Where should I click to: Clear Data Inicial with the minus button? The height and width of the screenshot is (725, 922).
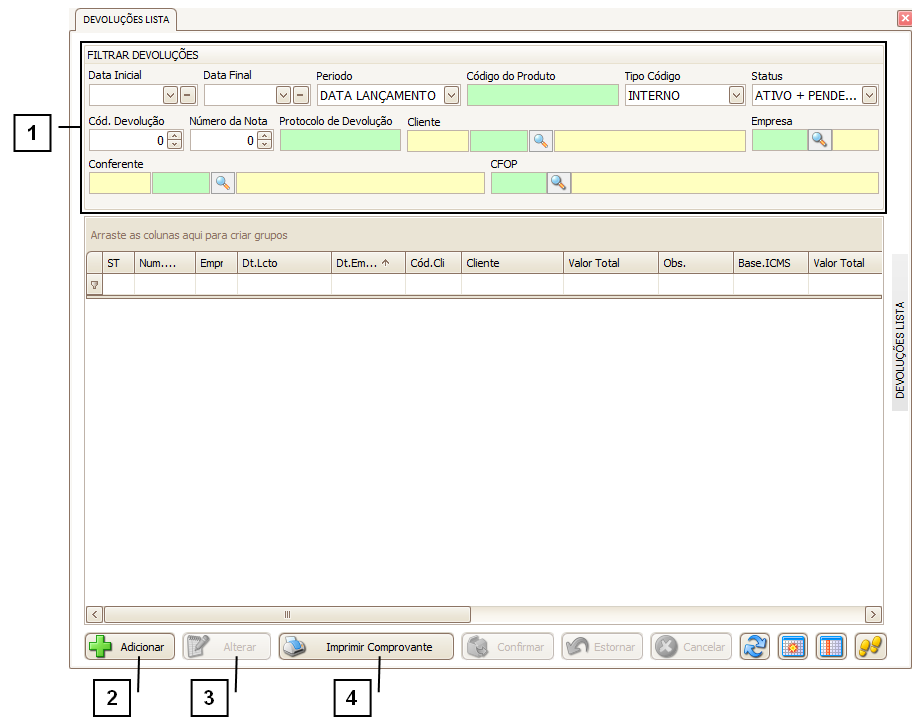(x=187, y=96)
